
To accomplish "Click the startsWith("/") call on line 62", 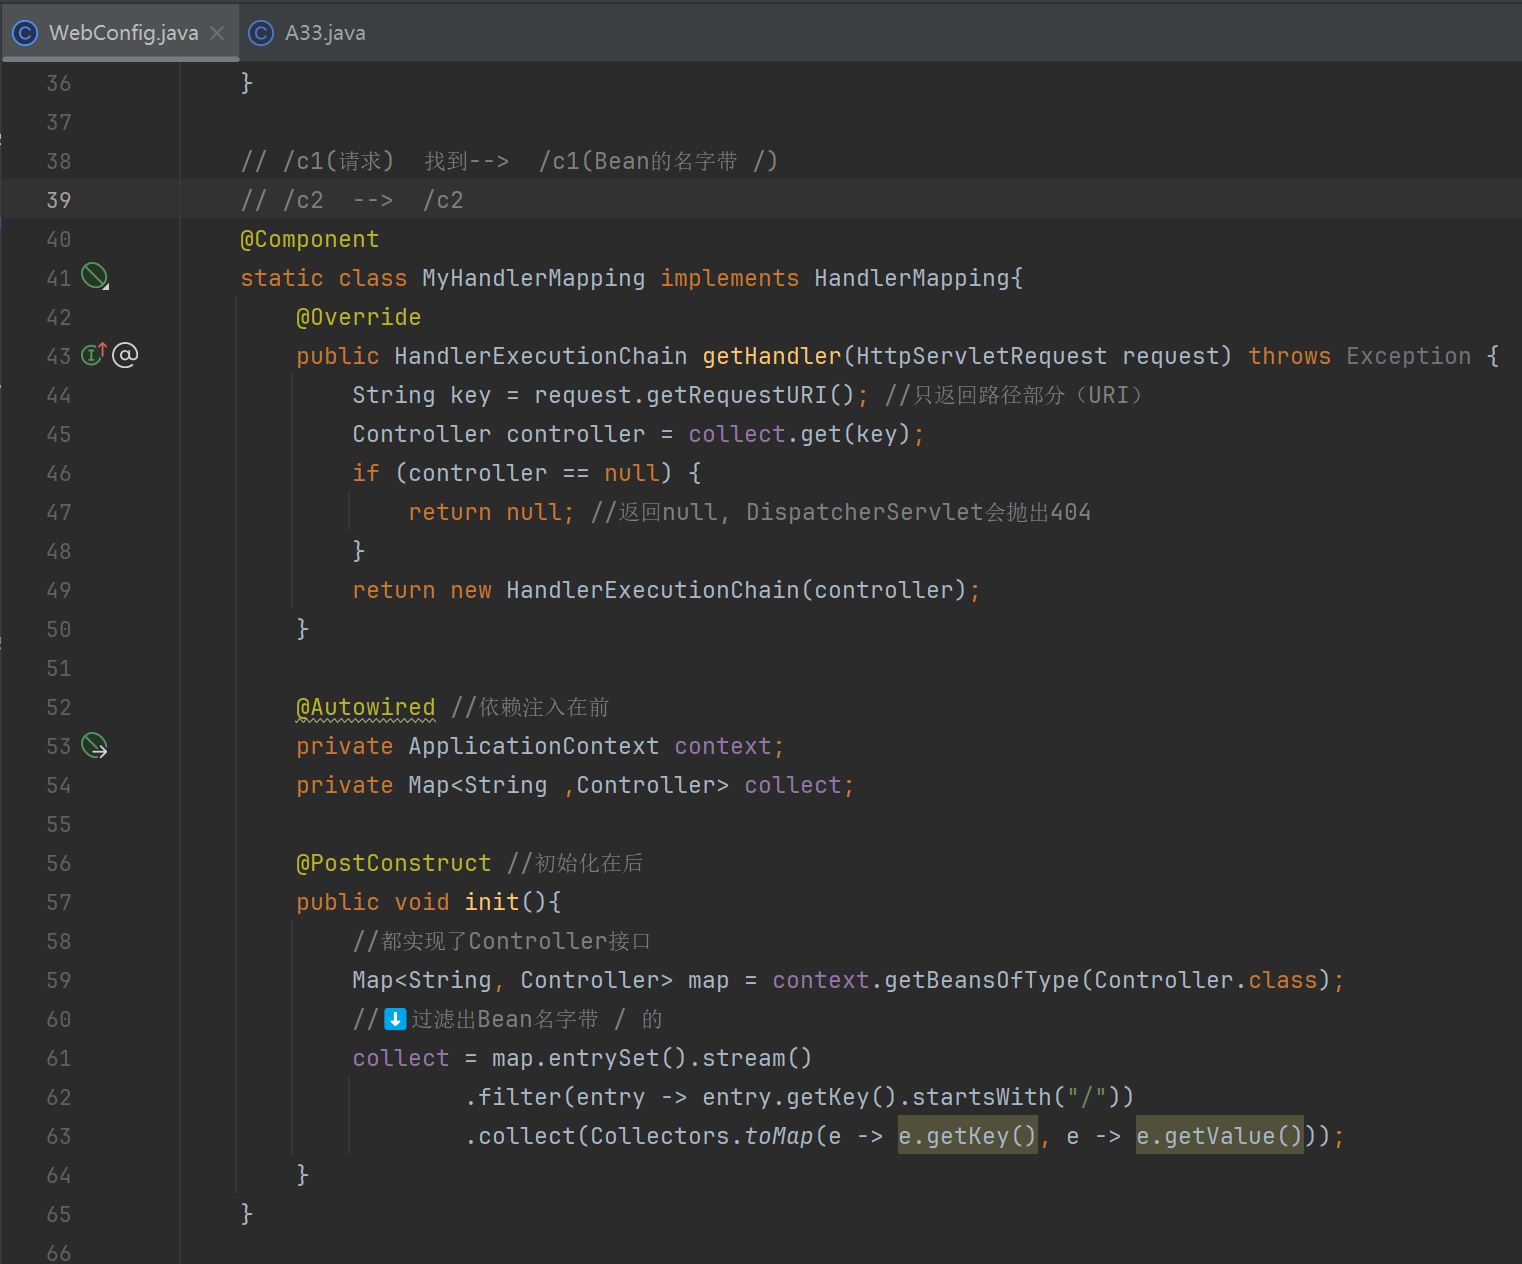I will pyautogui.click(x=1016, y=1097).
